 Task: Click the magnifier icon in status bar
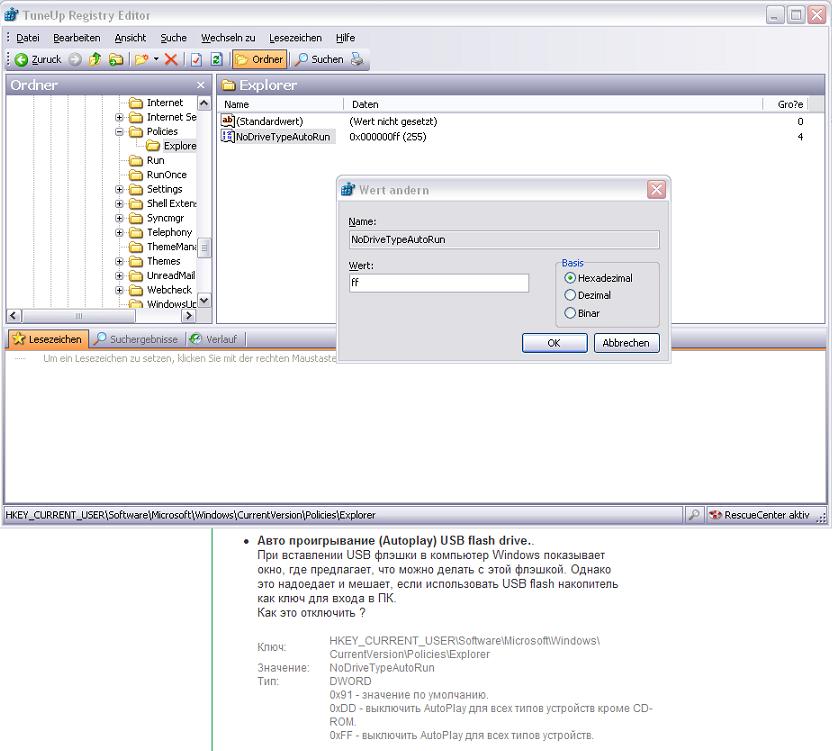pyautogui.click(x=694, y=515)
